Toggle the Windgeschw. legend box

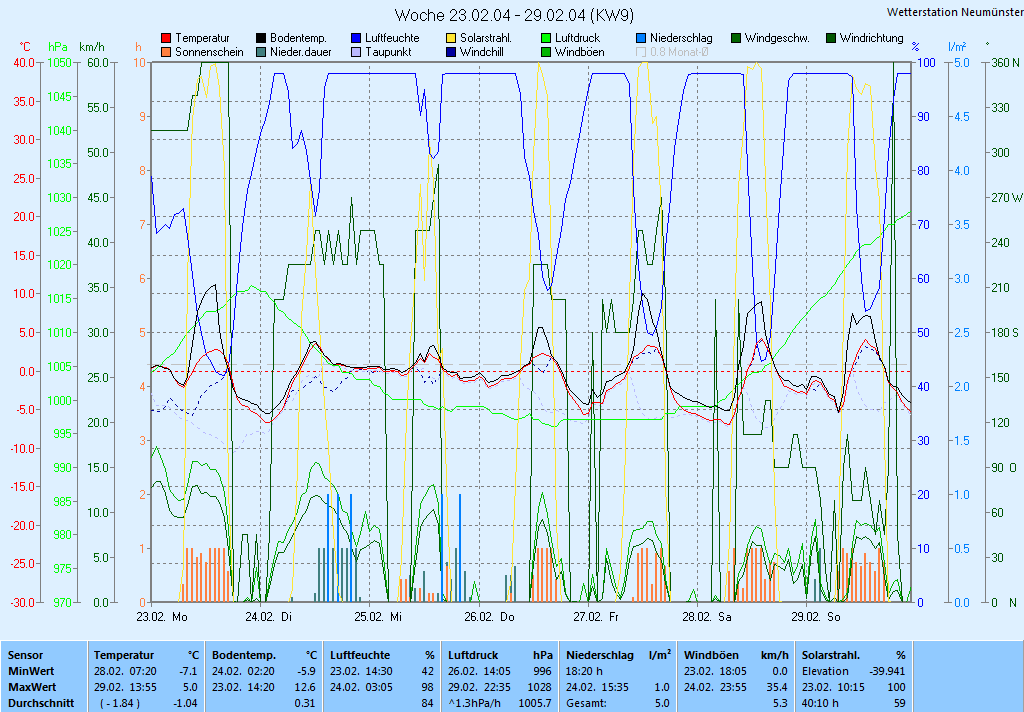click(x=736, y=39)
